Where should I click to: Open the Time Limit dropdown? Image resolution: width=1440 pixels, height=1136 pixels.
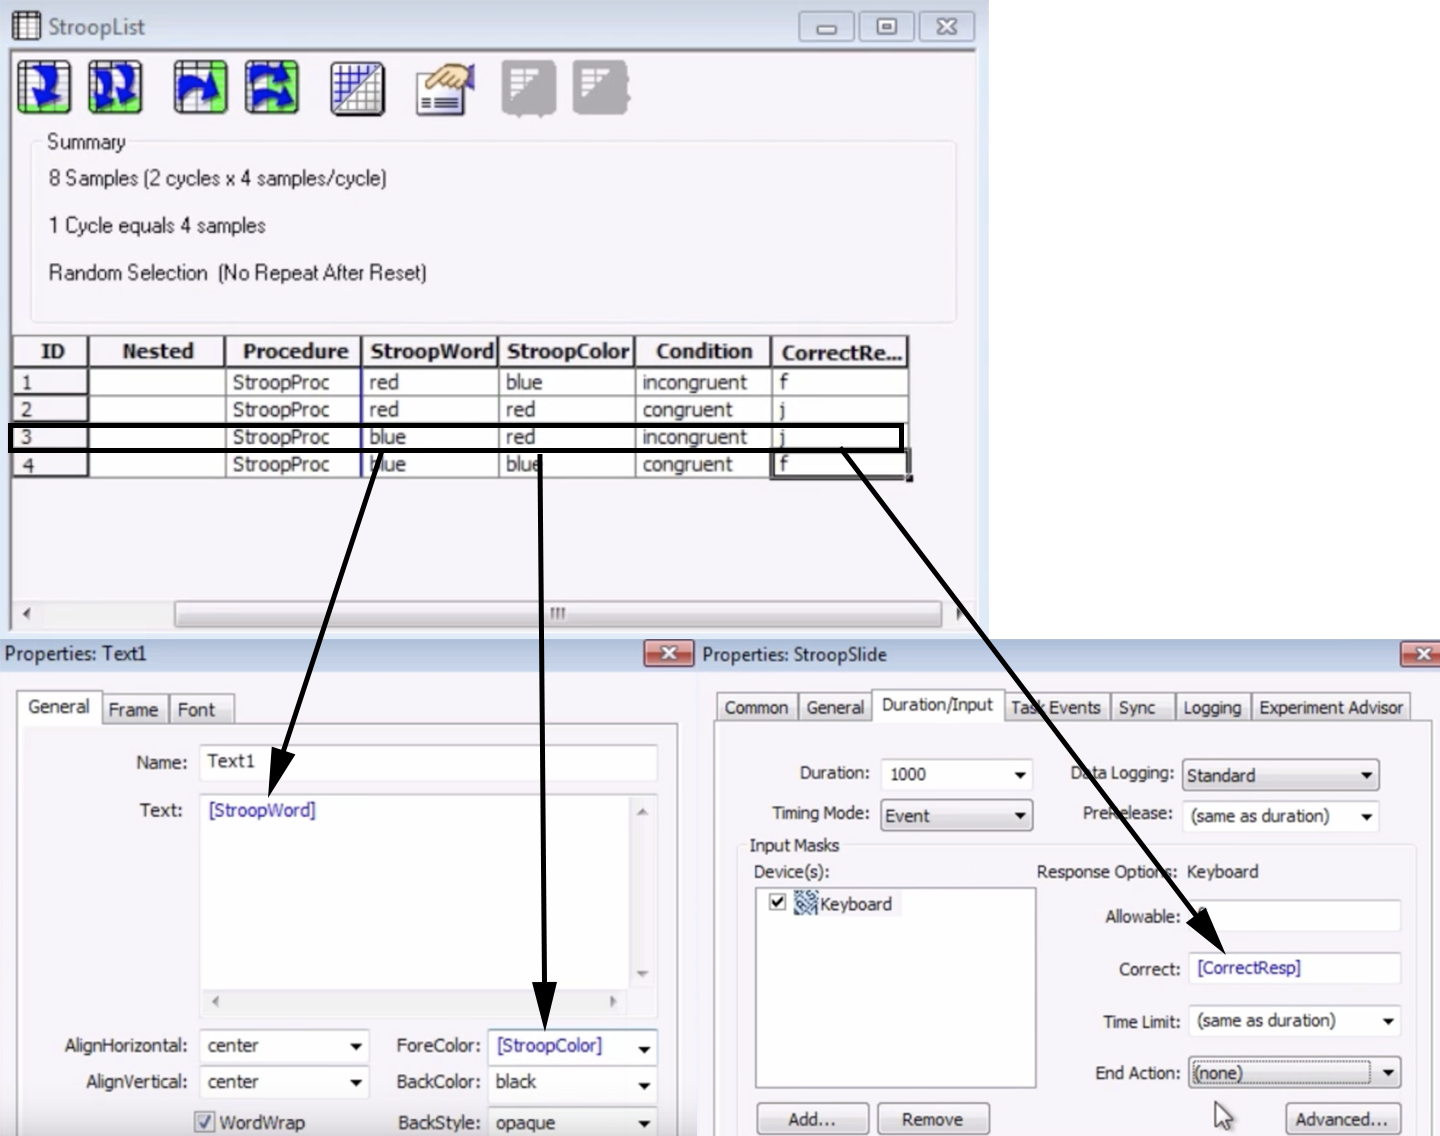pyautogui.click(x=1388, y=1022)
